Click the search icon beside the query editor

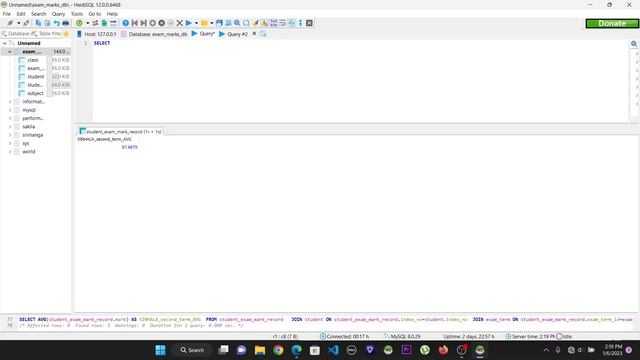pyautogui.click(x=634, y=44)
